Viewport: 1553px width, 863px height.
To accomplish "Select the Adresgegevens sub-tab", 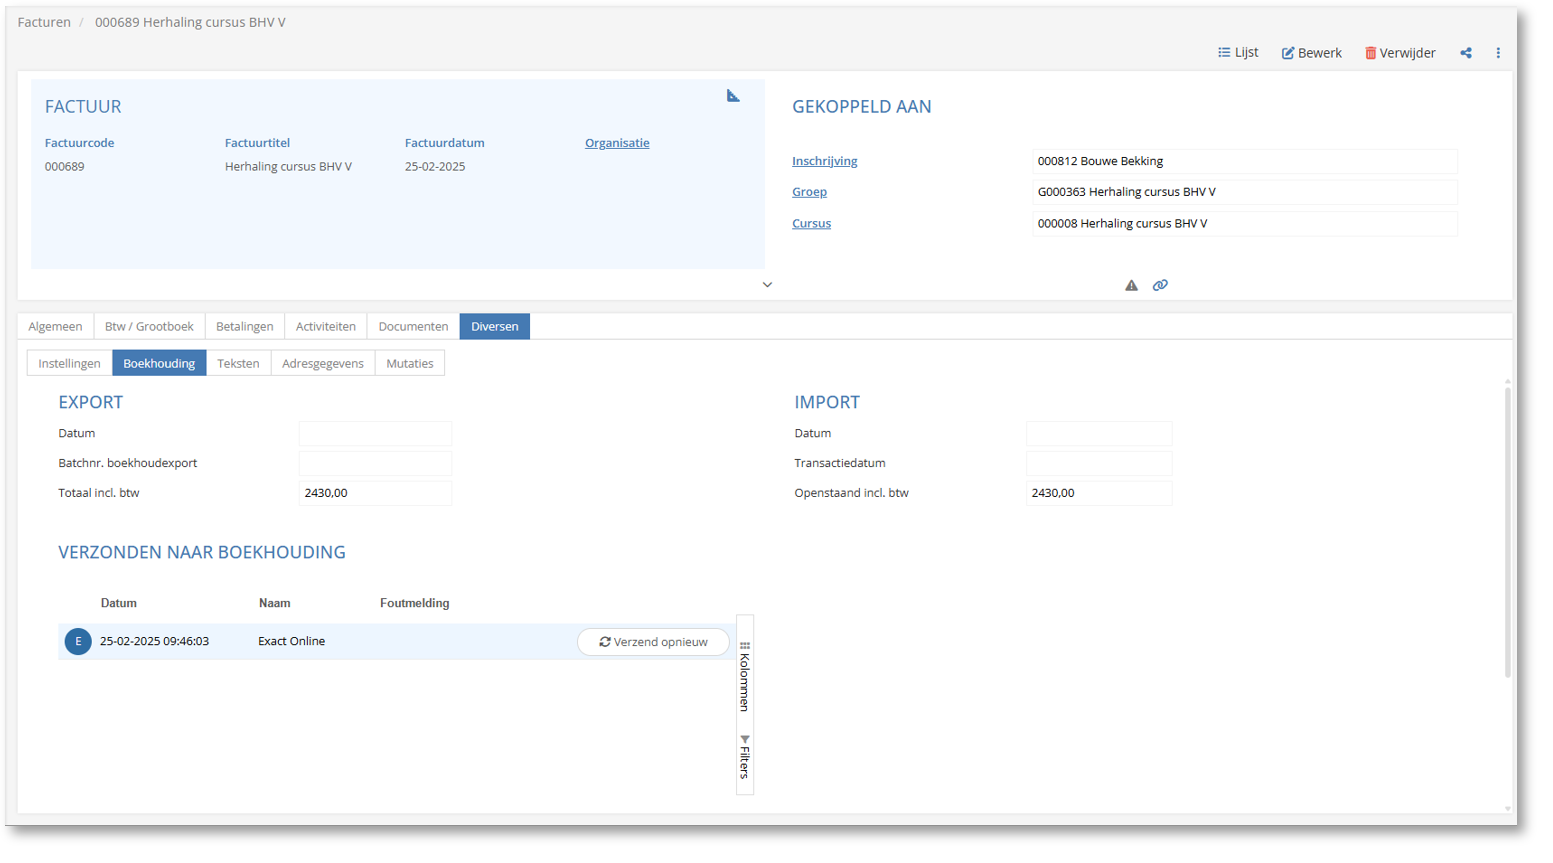I will click(322, 364).
